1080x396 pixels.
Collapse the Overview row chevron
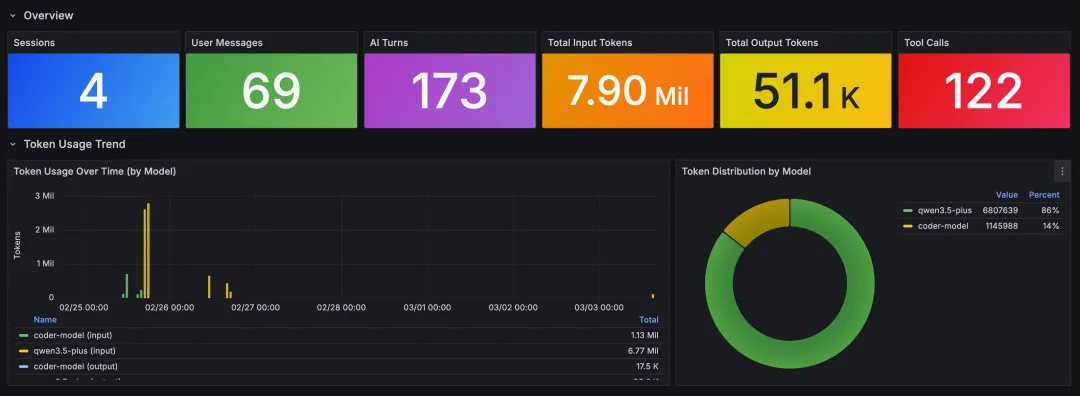coord(12,15)
